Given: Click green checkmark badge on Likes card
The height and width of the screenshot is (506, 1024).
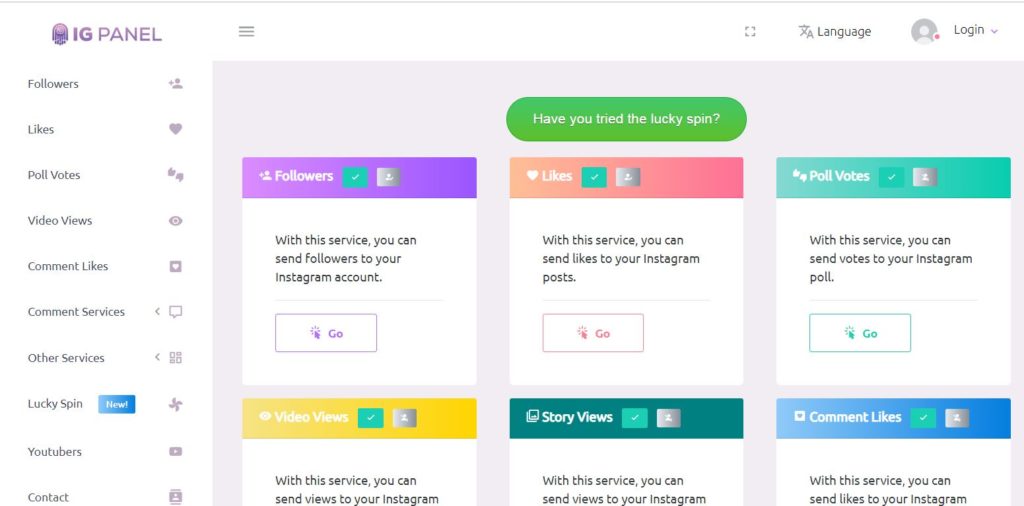Looking at the screenshot, I should [594, 177].
